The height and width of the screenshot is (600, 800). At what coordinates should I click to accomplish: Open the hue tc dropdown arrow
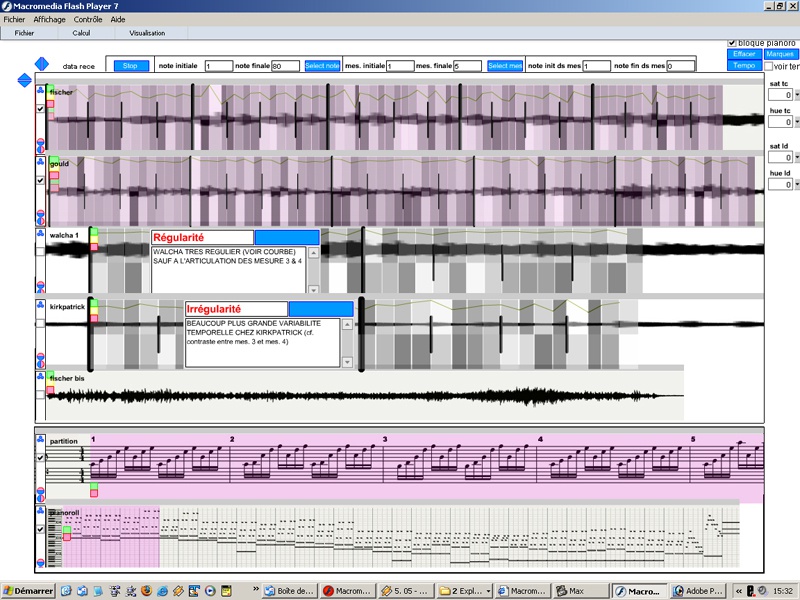(796, 122)
